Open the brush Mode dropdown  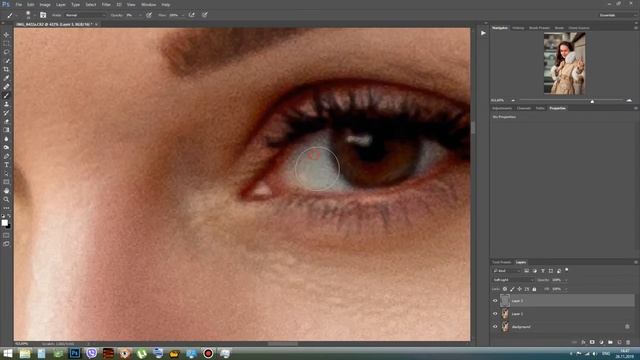click(85, 15)
